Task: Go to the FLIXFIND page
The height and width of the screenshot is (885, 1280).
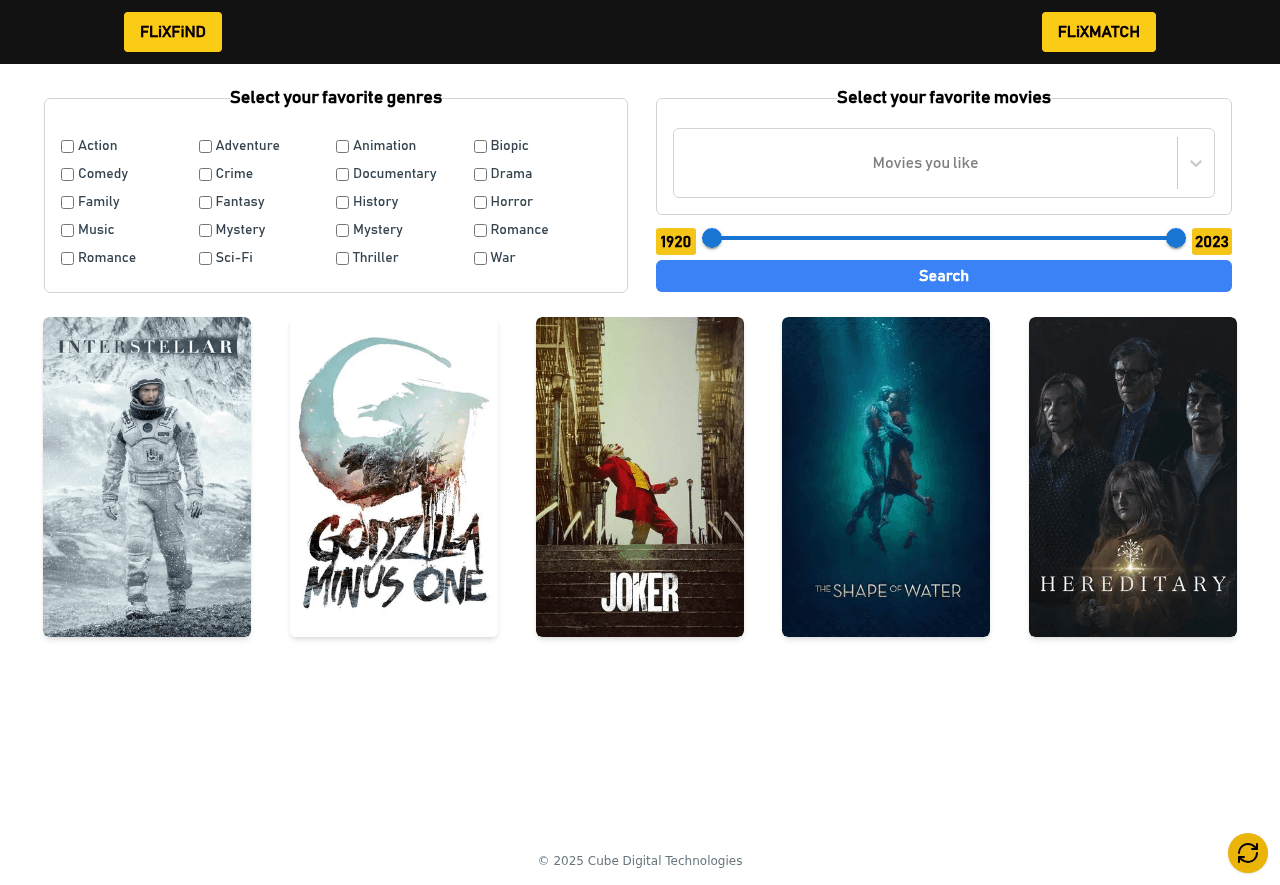Action: [172, 31]
